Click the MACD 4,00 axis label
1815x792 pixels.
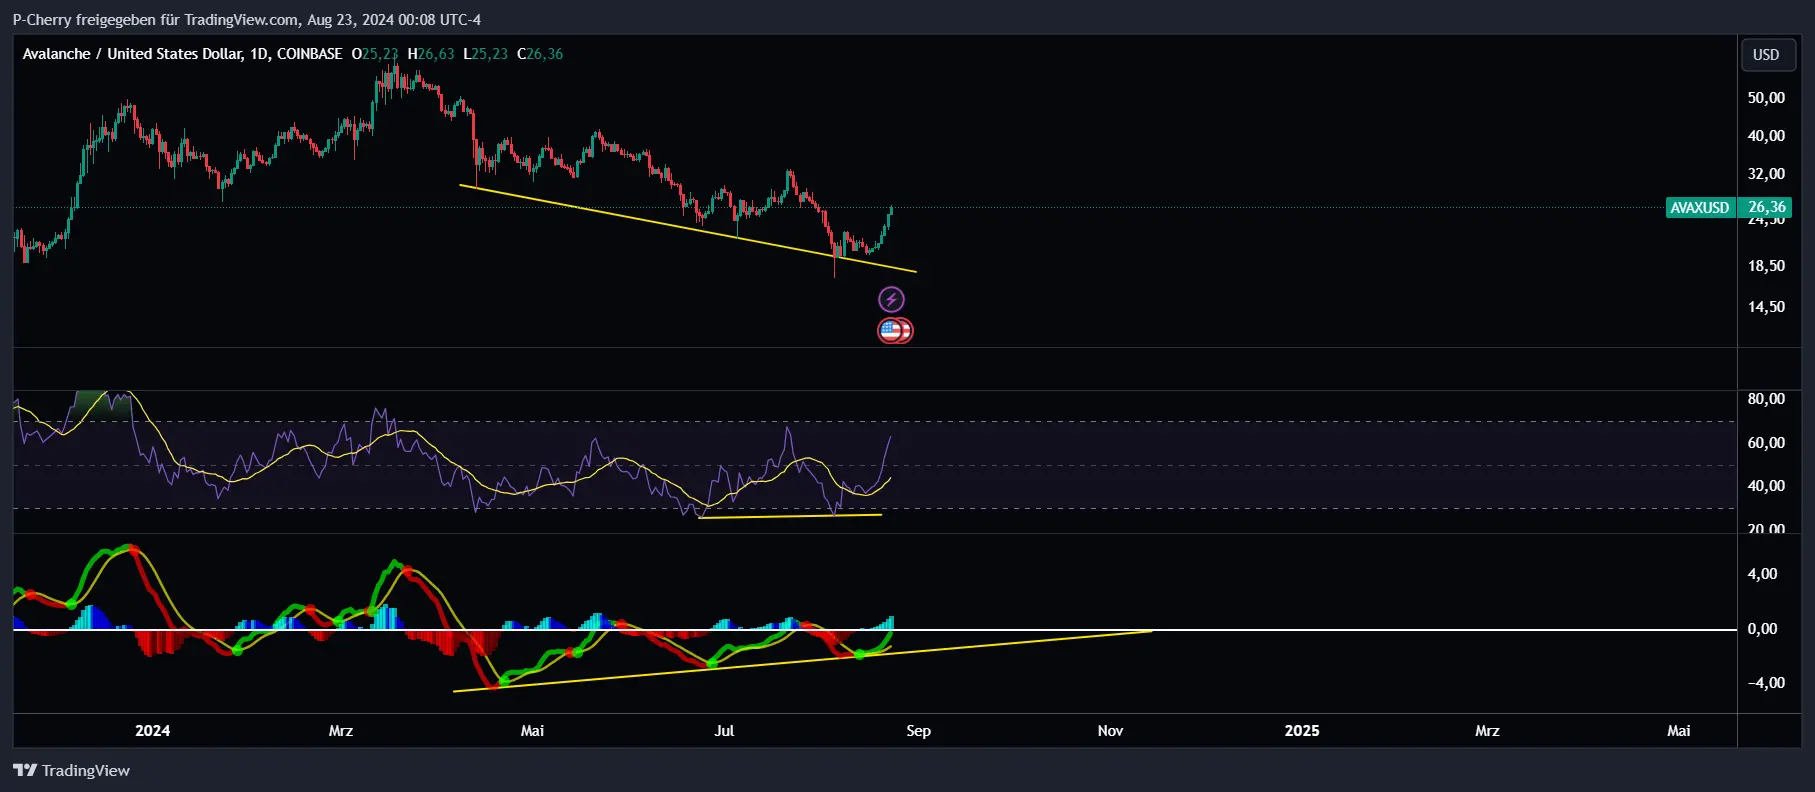pyautogui.click(x=1762, y=574)
